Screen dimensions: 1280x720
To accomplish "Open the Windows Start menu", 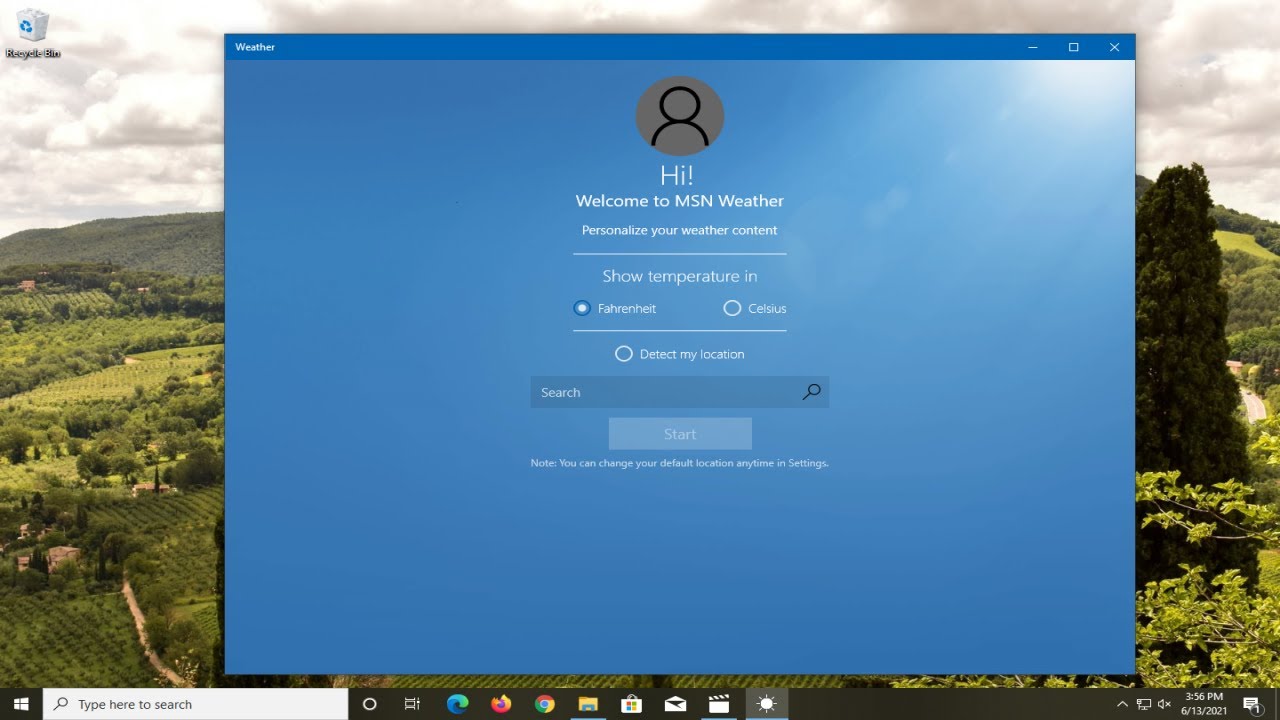I will (21, 704).
